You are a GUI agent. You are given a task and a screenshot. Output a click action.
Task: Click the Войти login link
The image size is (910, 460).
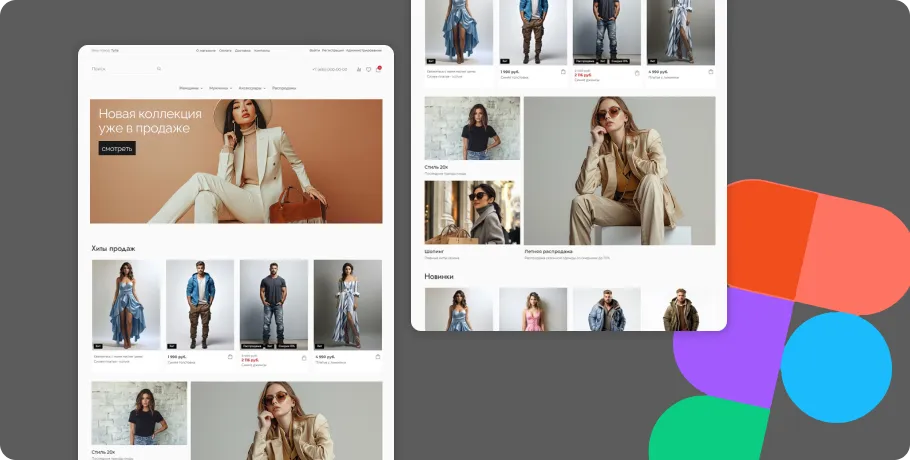tap(315, 50)
